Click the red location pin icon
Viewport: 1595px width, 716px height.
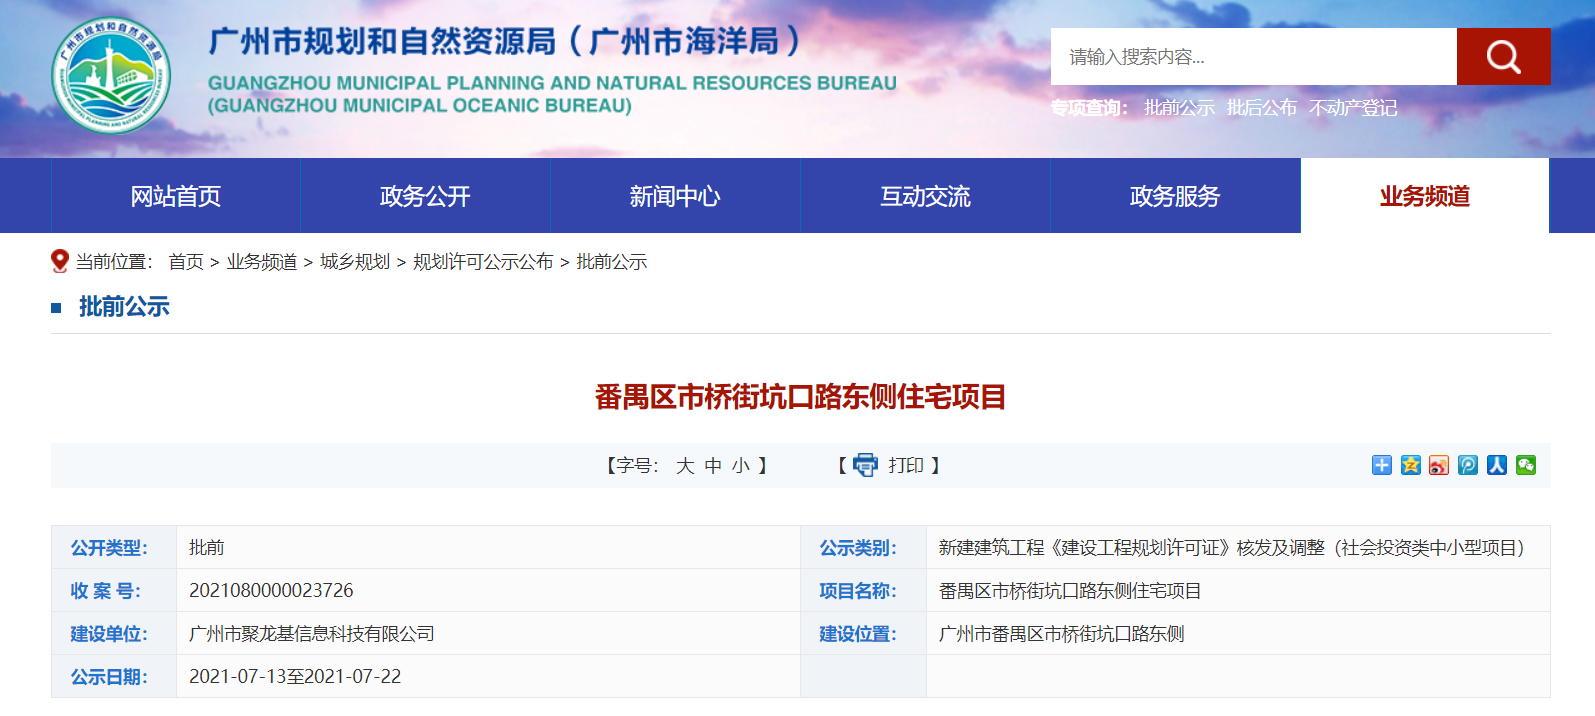tap(60, 261)
